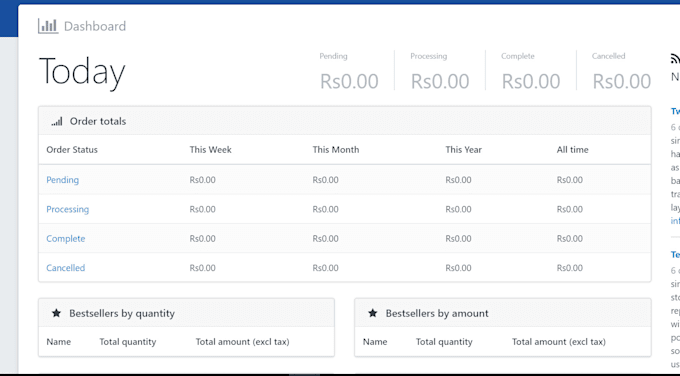Screen dimensions: 680x376
Task: Click the Complete row This Week value
Action: click(x=203, y=239)
